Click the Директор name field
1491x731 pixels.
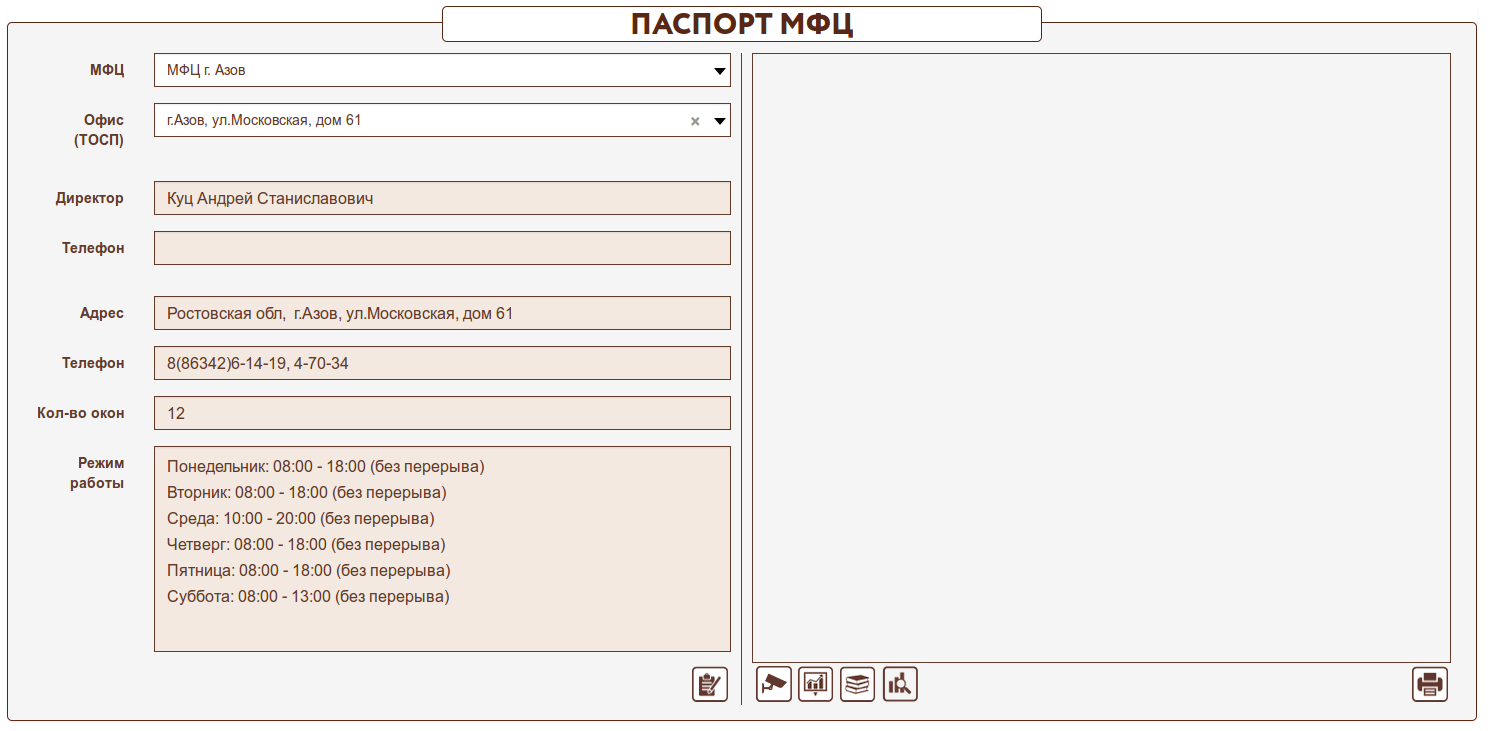442,198
